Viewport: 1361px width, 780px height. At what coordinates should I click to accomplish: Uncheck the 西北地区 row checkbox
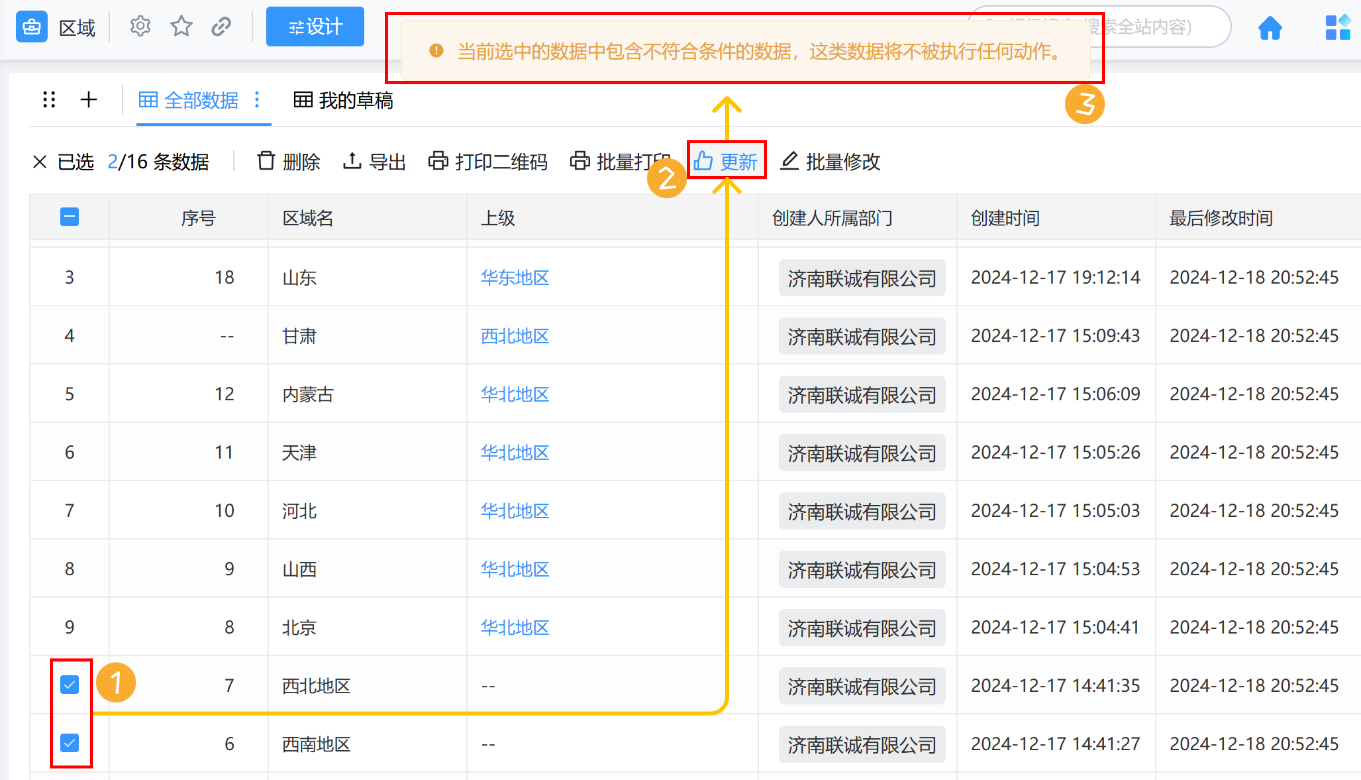click(x=68, y=684)
